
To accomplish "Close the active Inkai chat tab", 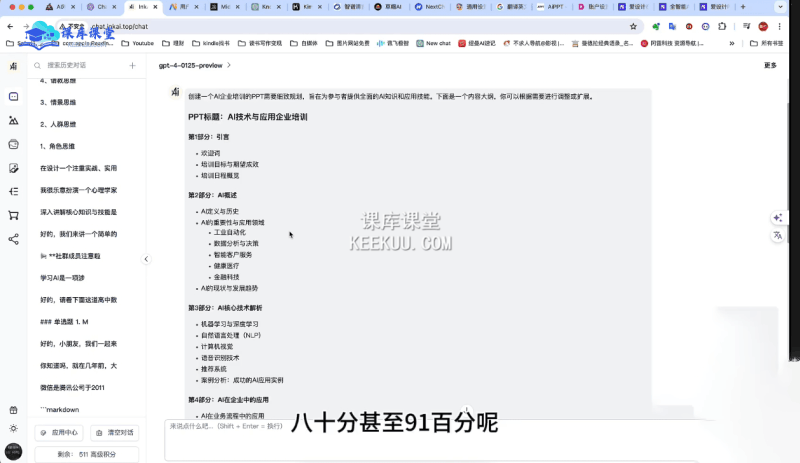I will [x=155, y=7].
